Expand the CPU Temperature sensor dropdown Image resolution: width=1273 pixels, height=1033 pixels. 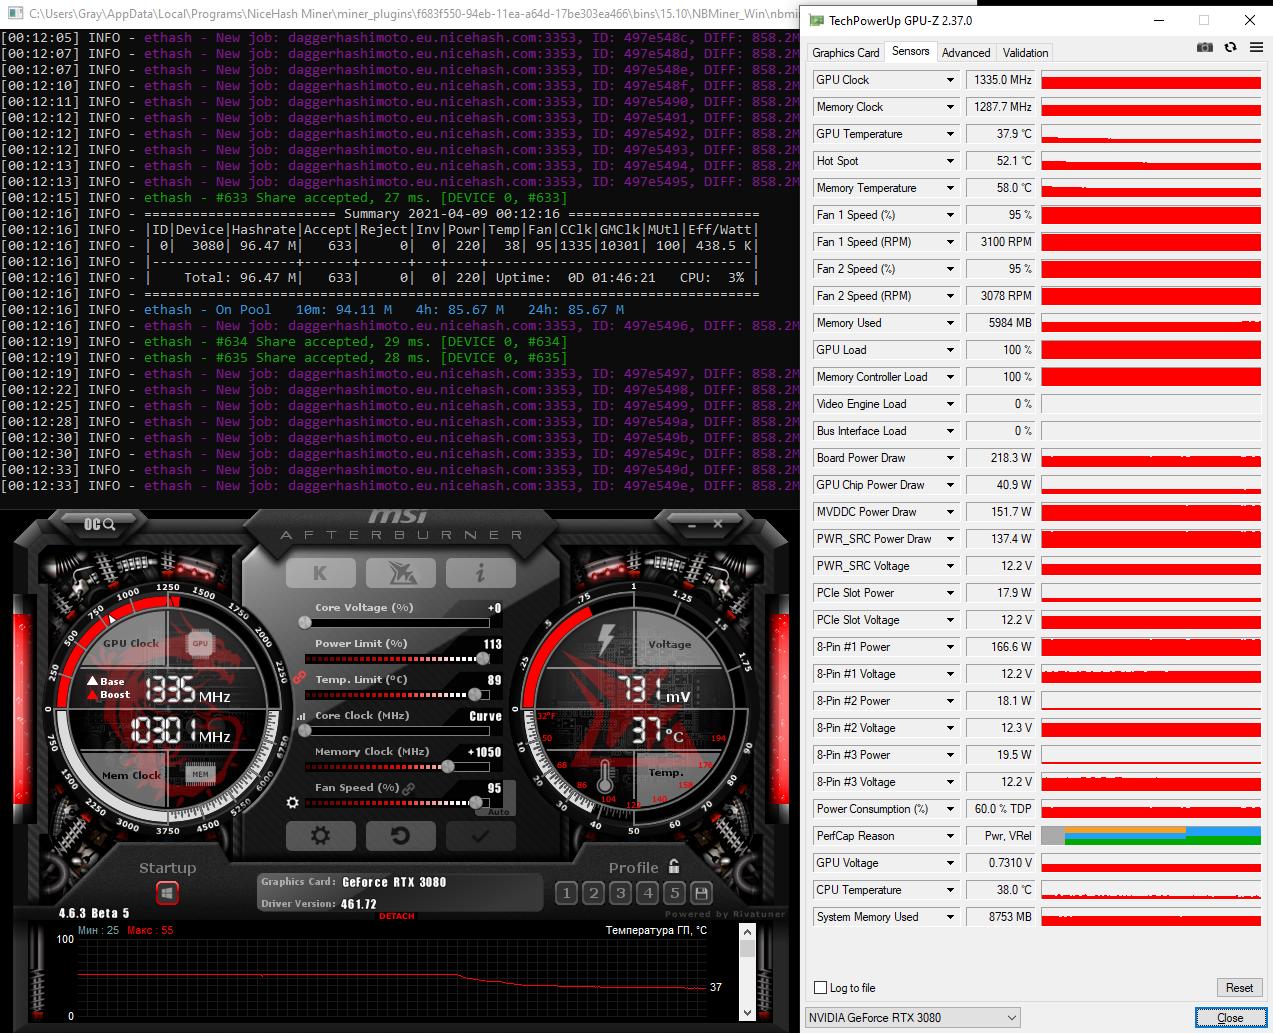tap(950, 890)
